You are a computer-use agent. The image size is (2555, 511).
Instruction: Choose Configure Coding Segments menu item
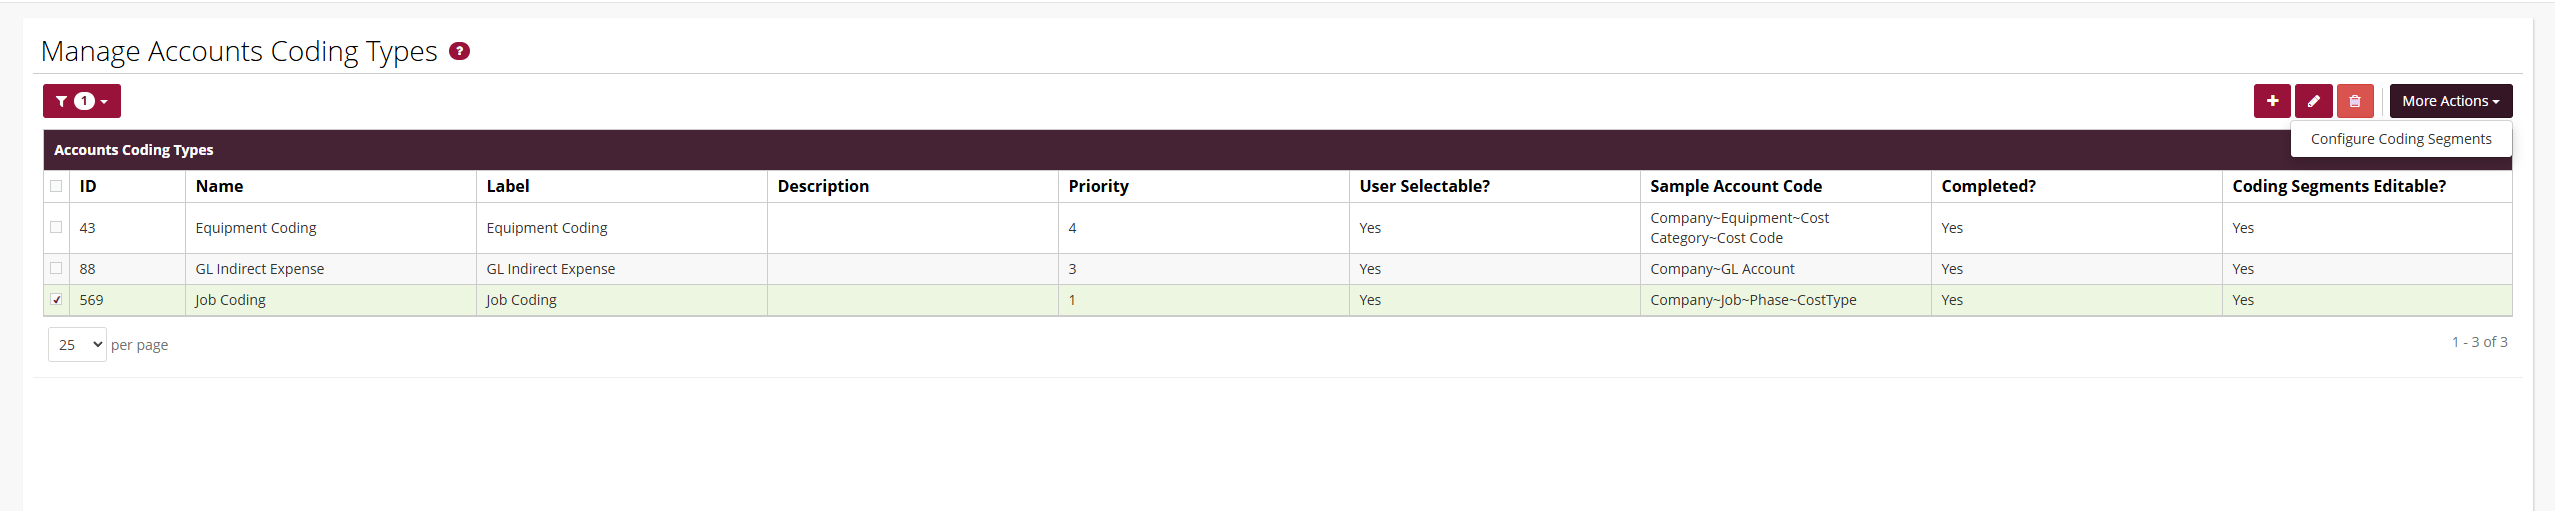(x=2400, y=139)
